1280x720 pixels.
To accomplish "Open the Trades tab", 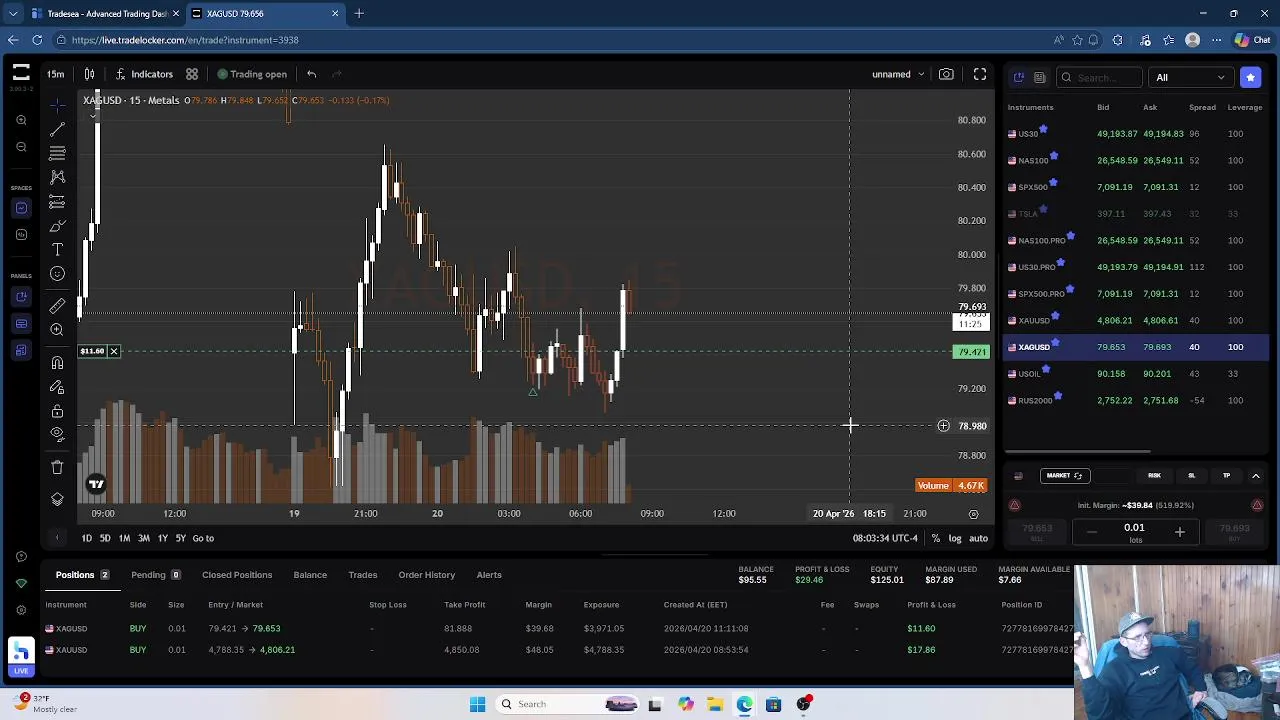I will (x=362, y=575).
